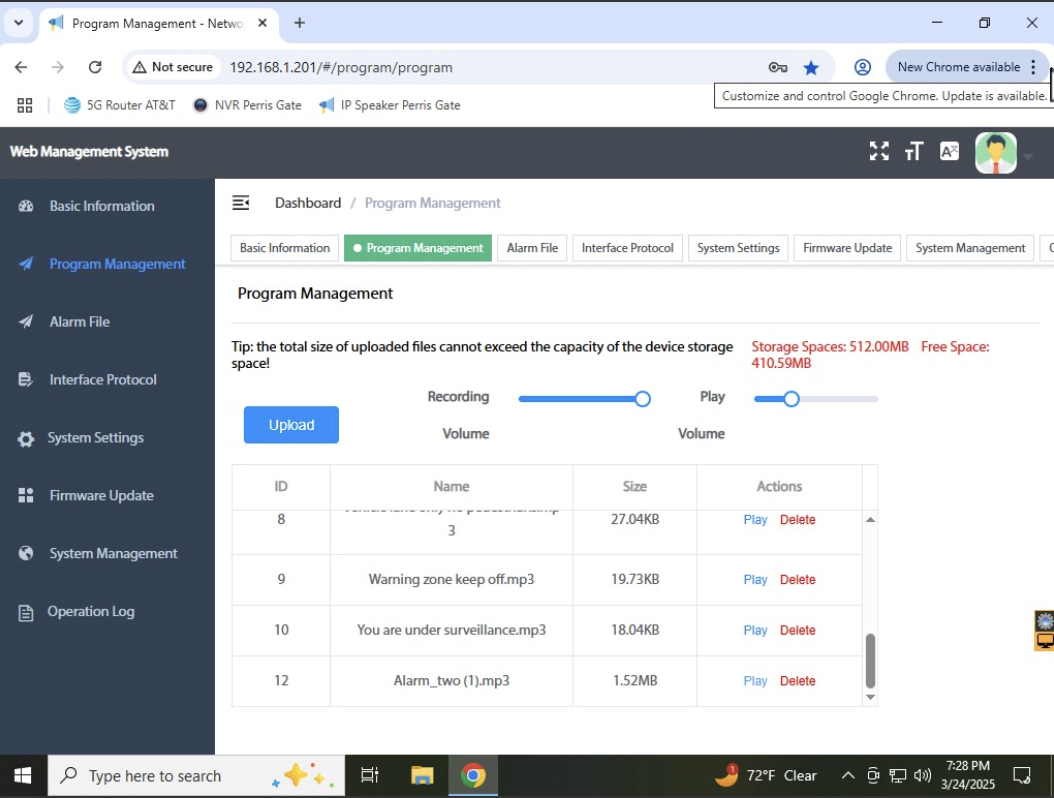Image resolution: width=1054 pixels, height=798 pixels.
Task: Play Warning zone keep off.mp3
Action: 755,580
